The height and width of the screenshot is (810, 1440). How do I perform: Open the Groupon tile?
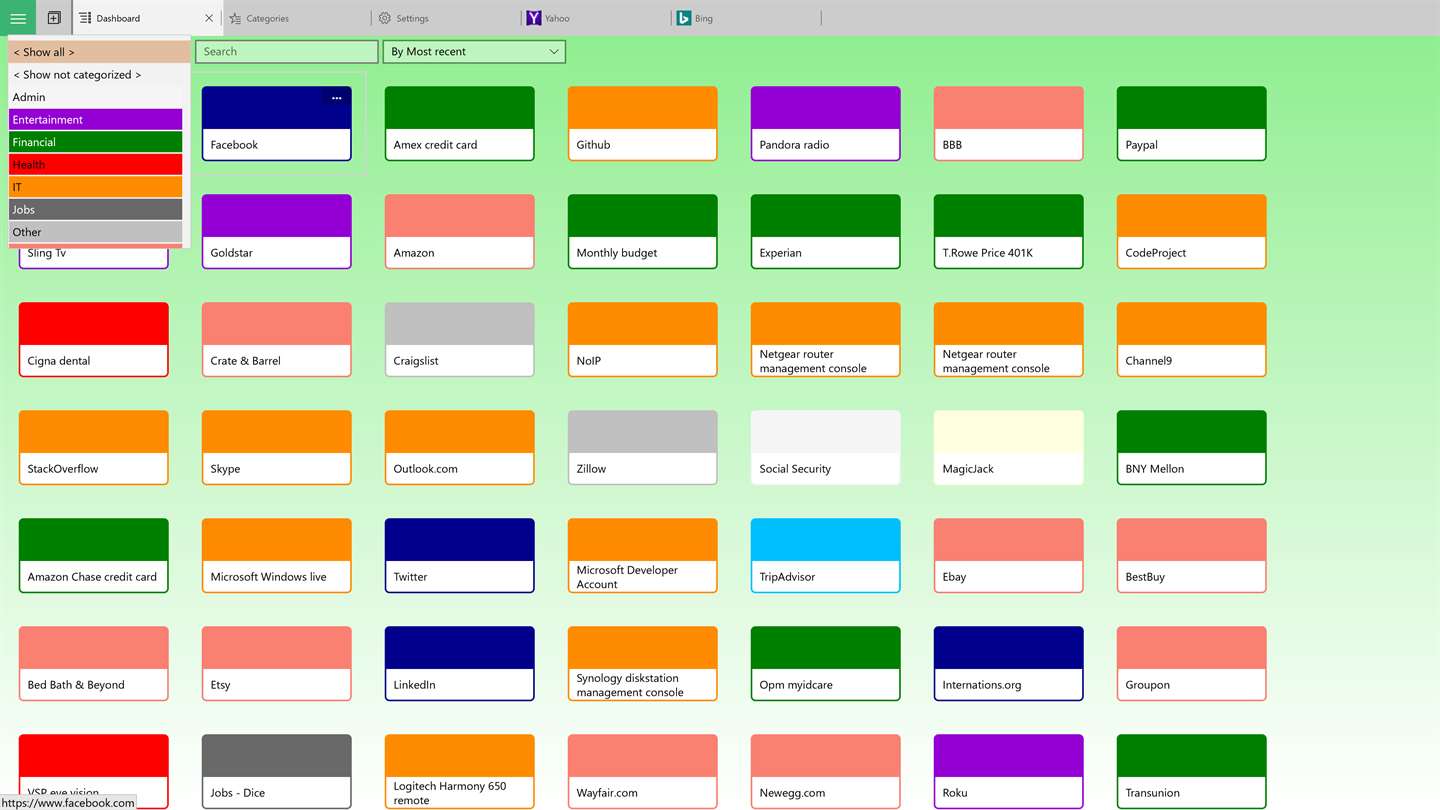pyautogui.click(x=1191, y=663)
